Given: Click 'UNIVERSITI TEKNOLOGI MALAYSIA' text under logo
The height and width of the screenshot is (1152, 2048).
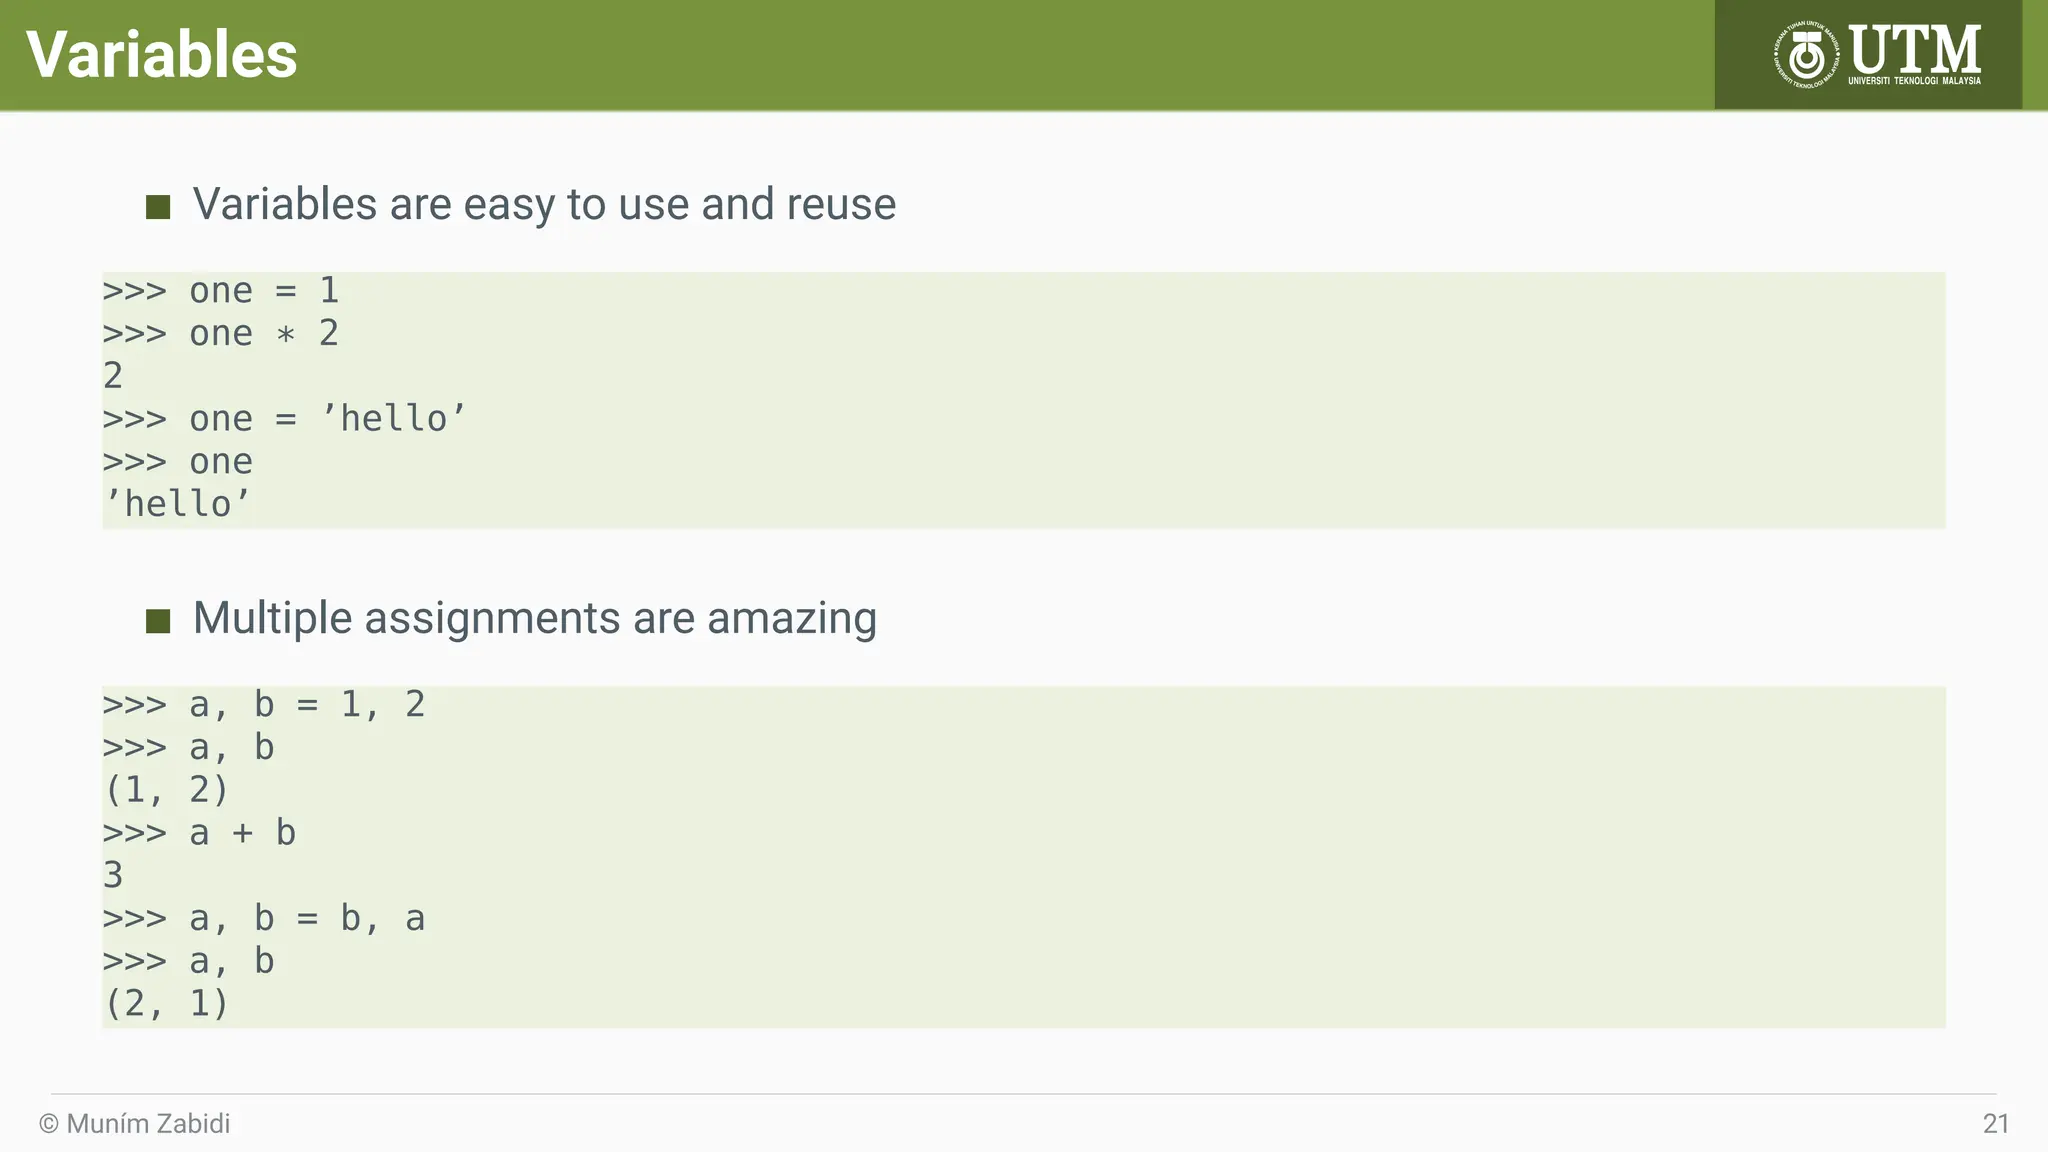Looking at the screenshot, I should [x=1914, y=81].
